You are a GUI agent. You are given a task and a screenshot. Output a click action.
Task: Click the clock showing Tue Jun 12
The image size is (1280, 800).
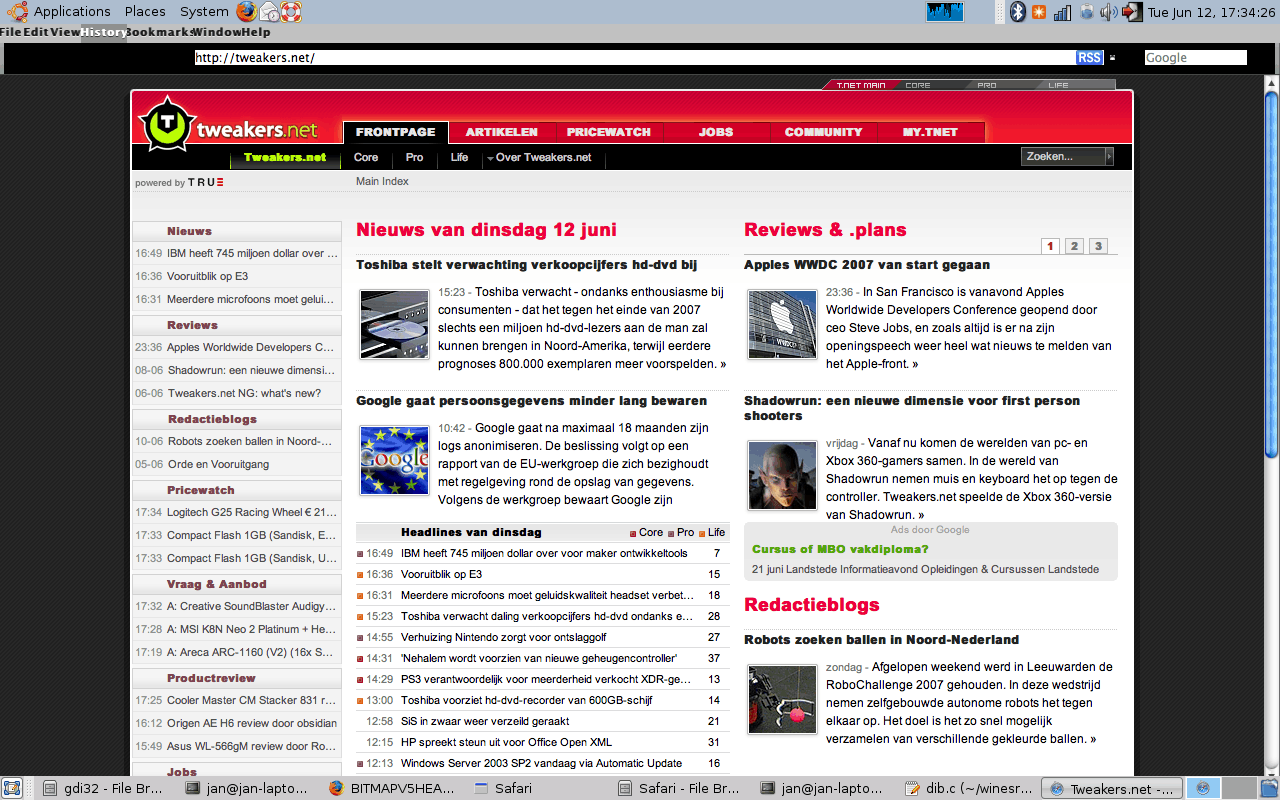point(1212,12)
